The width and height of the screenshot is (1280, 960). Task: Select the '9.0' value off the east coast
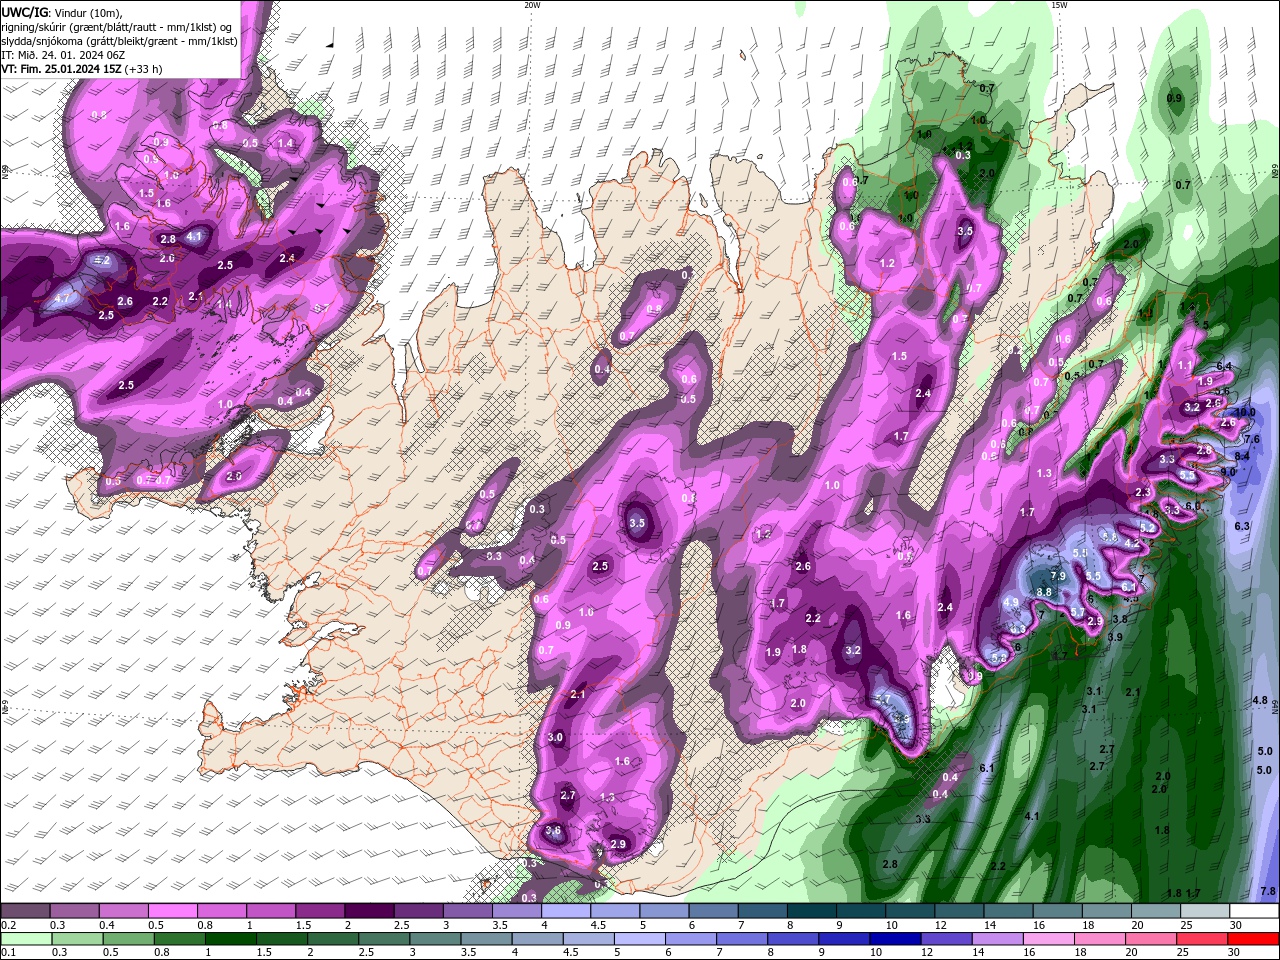(x=1229, y=471)
